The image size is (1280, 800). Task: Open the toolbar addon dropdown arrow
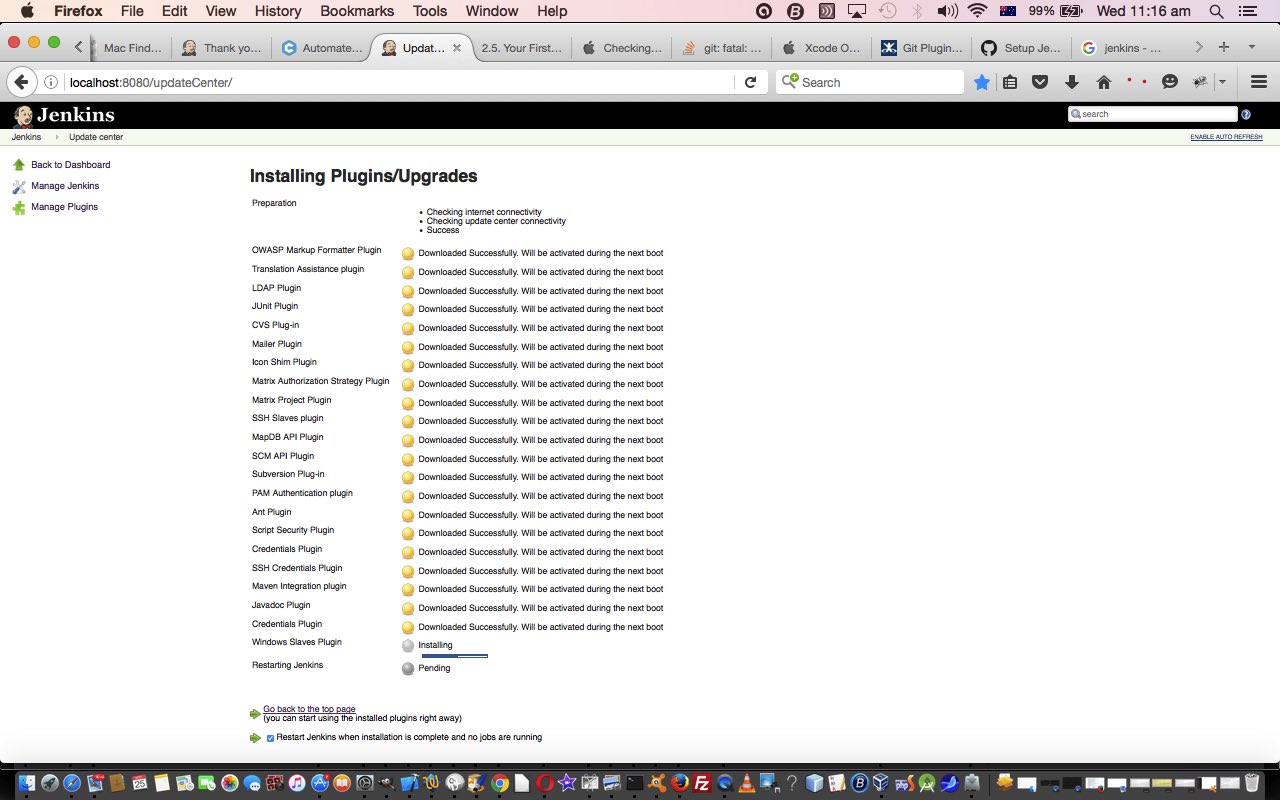1222,82
